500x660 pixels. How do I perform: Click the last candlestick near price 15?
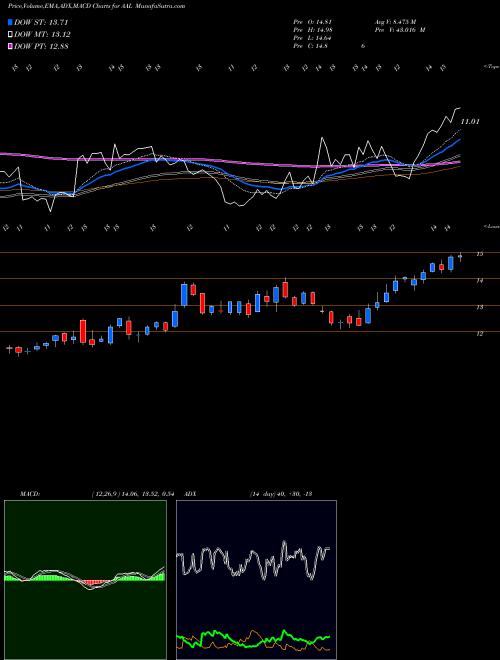pos(460,256)
